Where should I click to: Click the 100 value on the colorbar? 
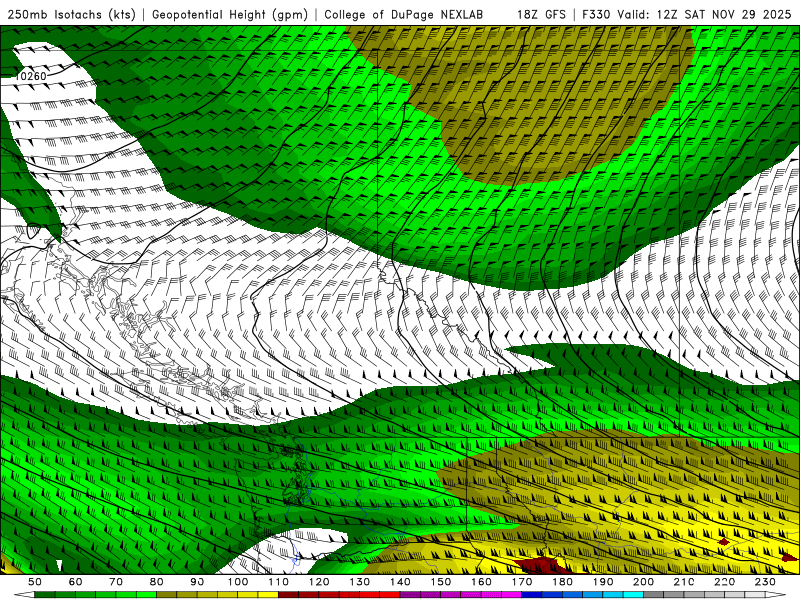[x=238, y=582]
